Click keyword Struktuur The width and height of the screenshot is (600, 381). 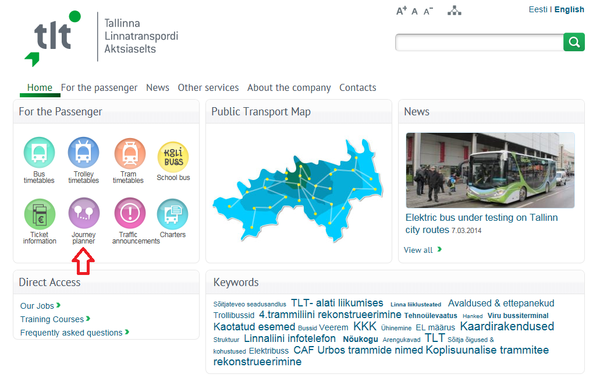point(226,340)
